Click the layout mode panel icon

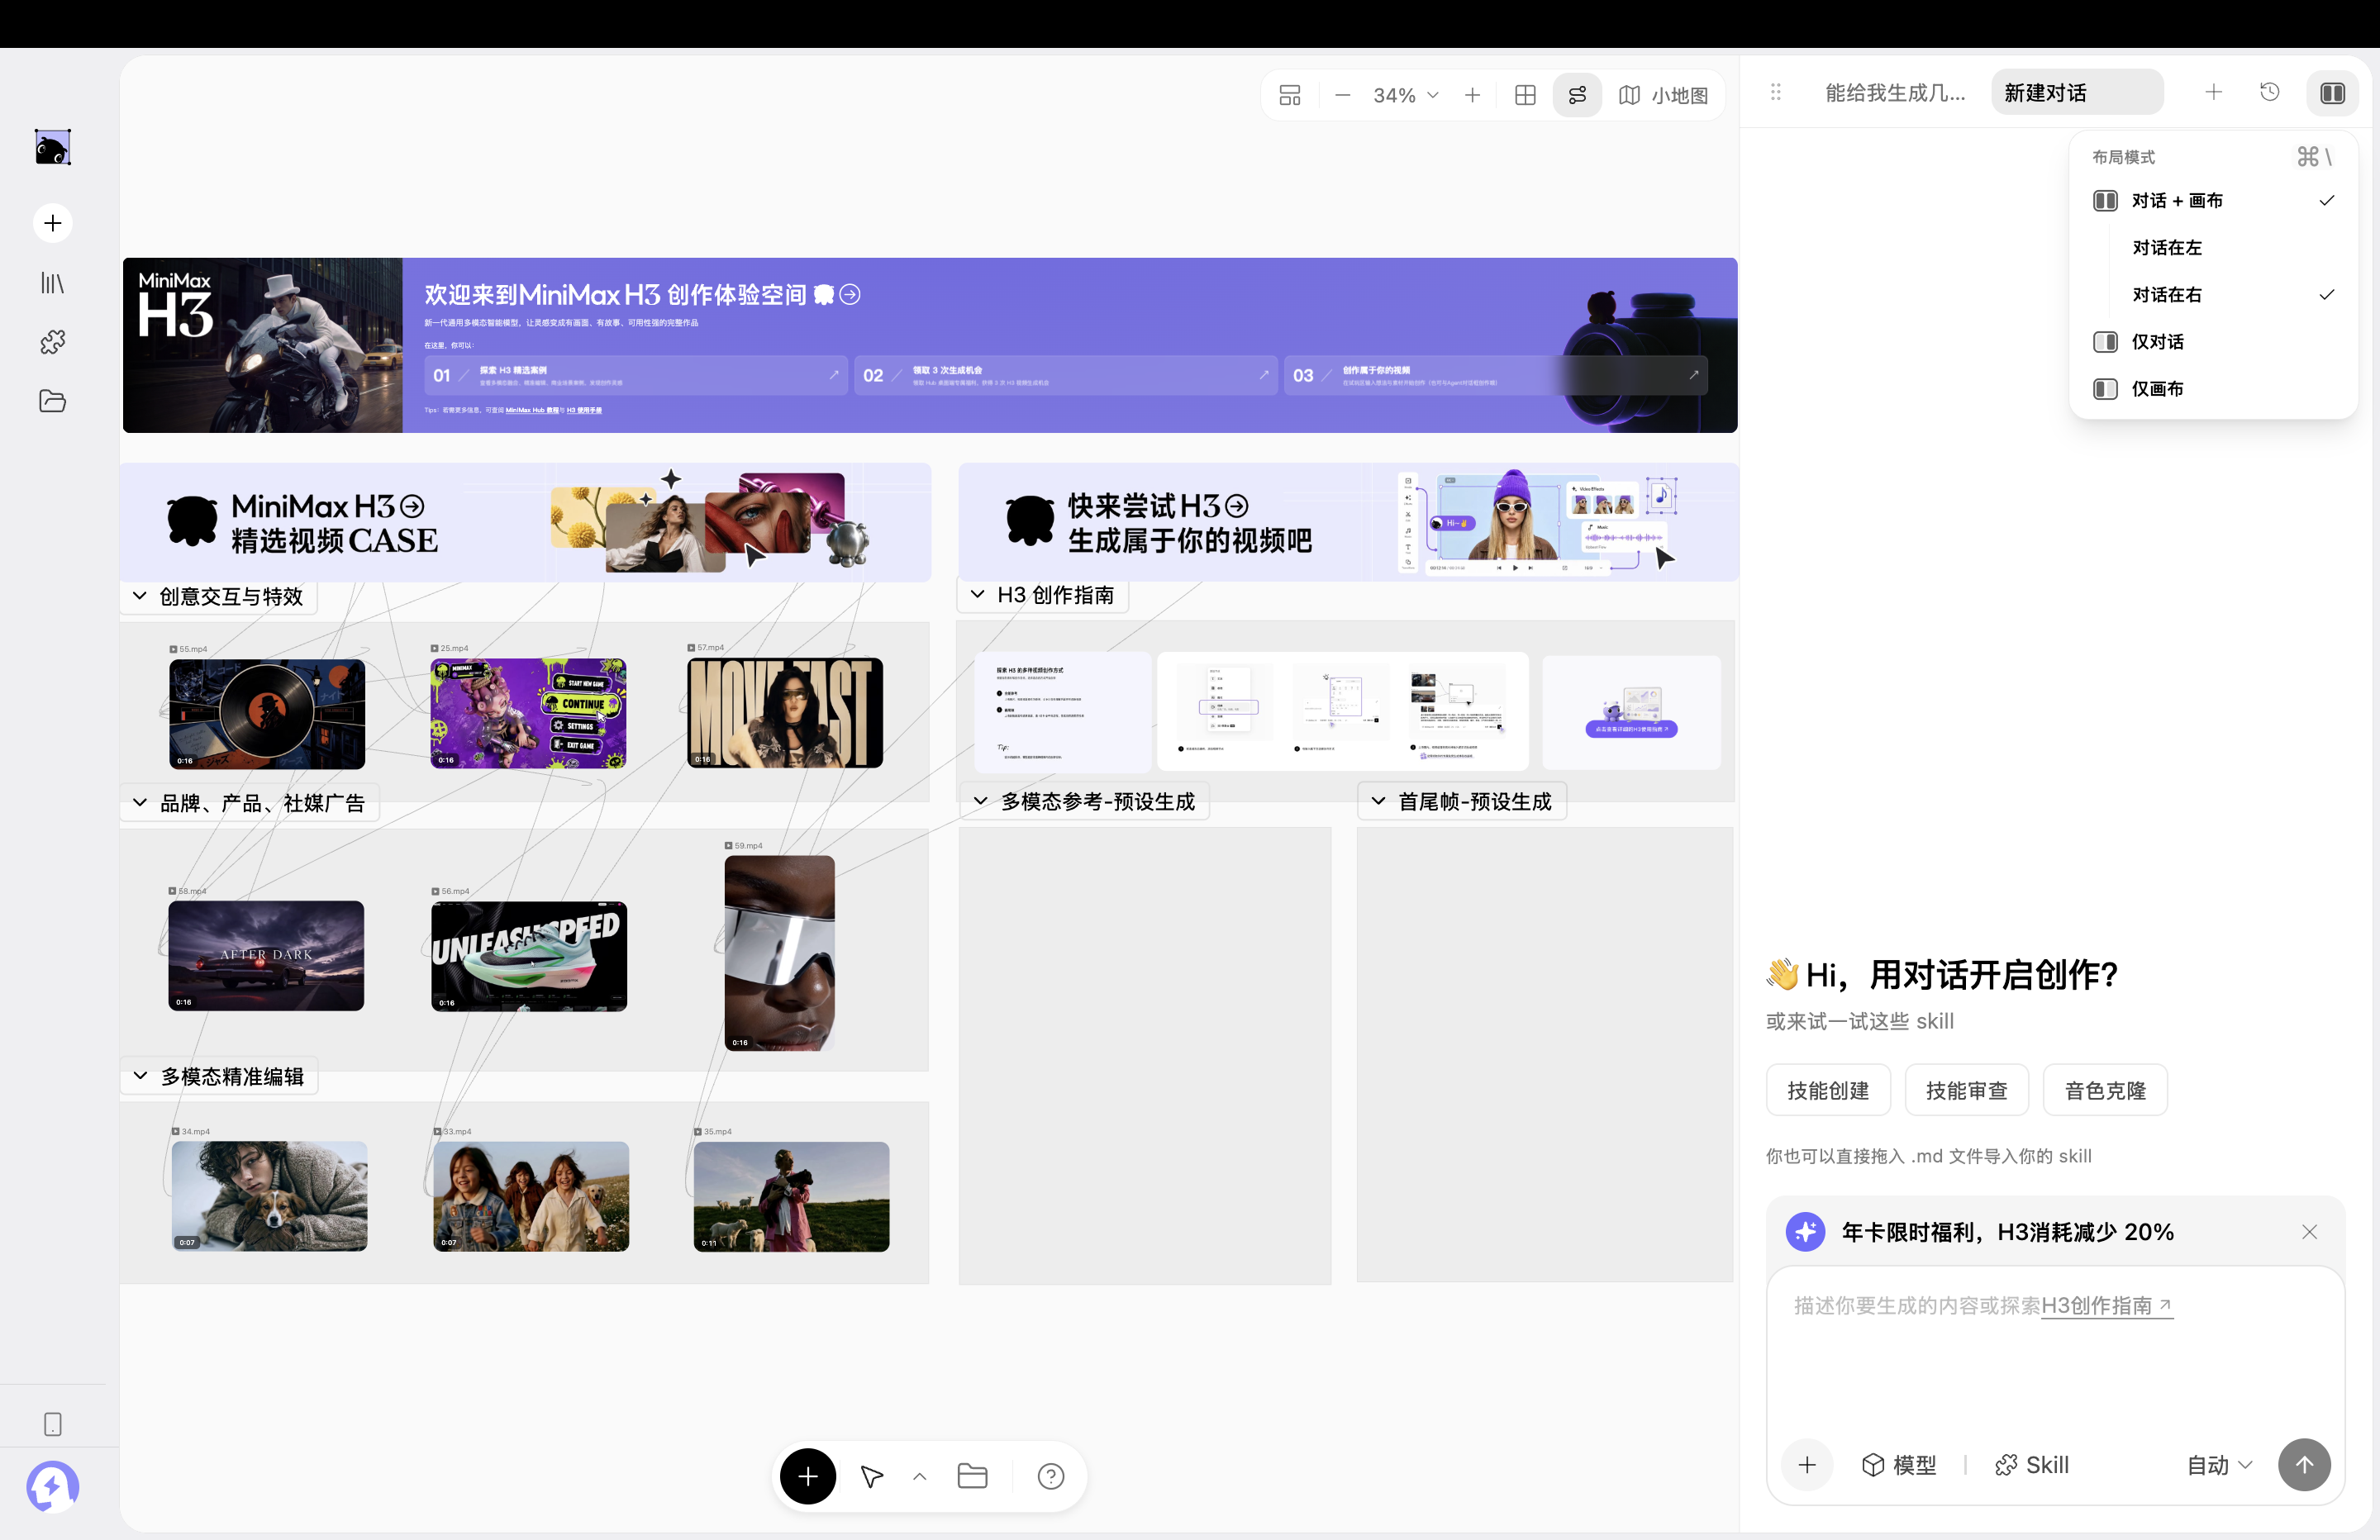[x=2332, y=93]
